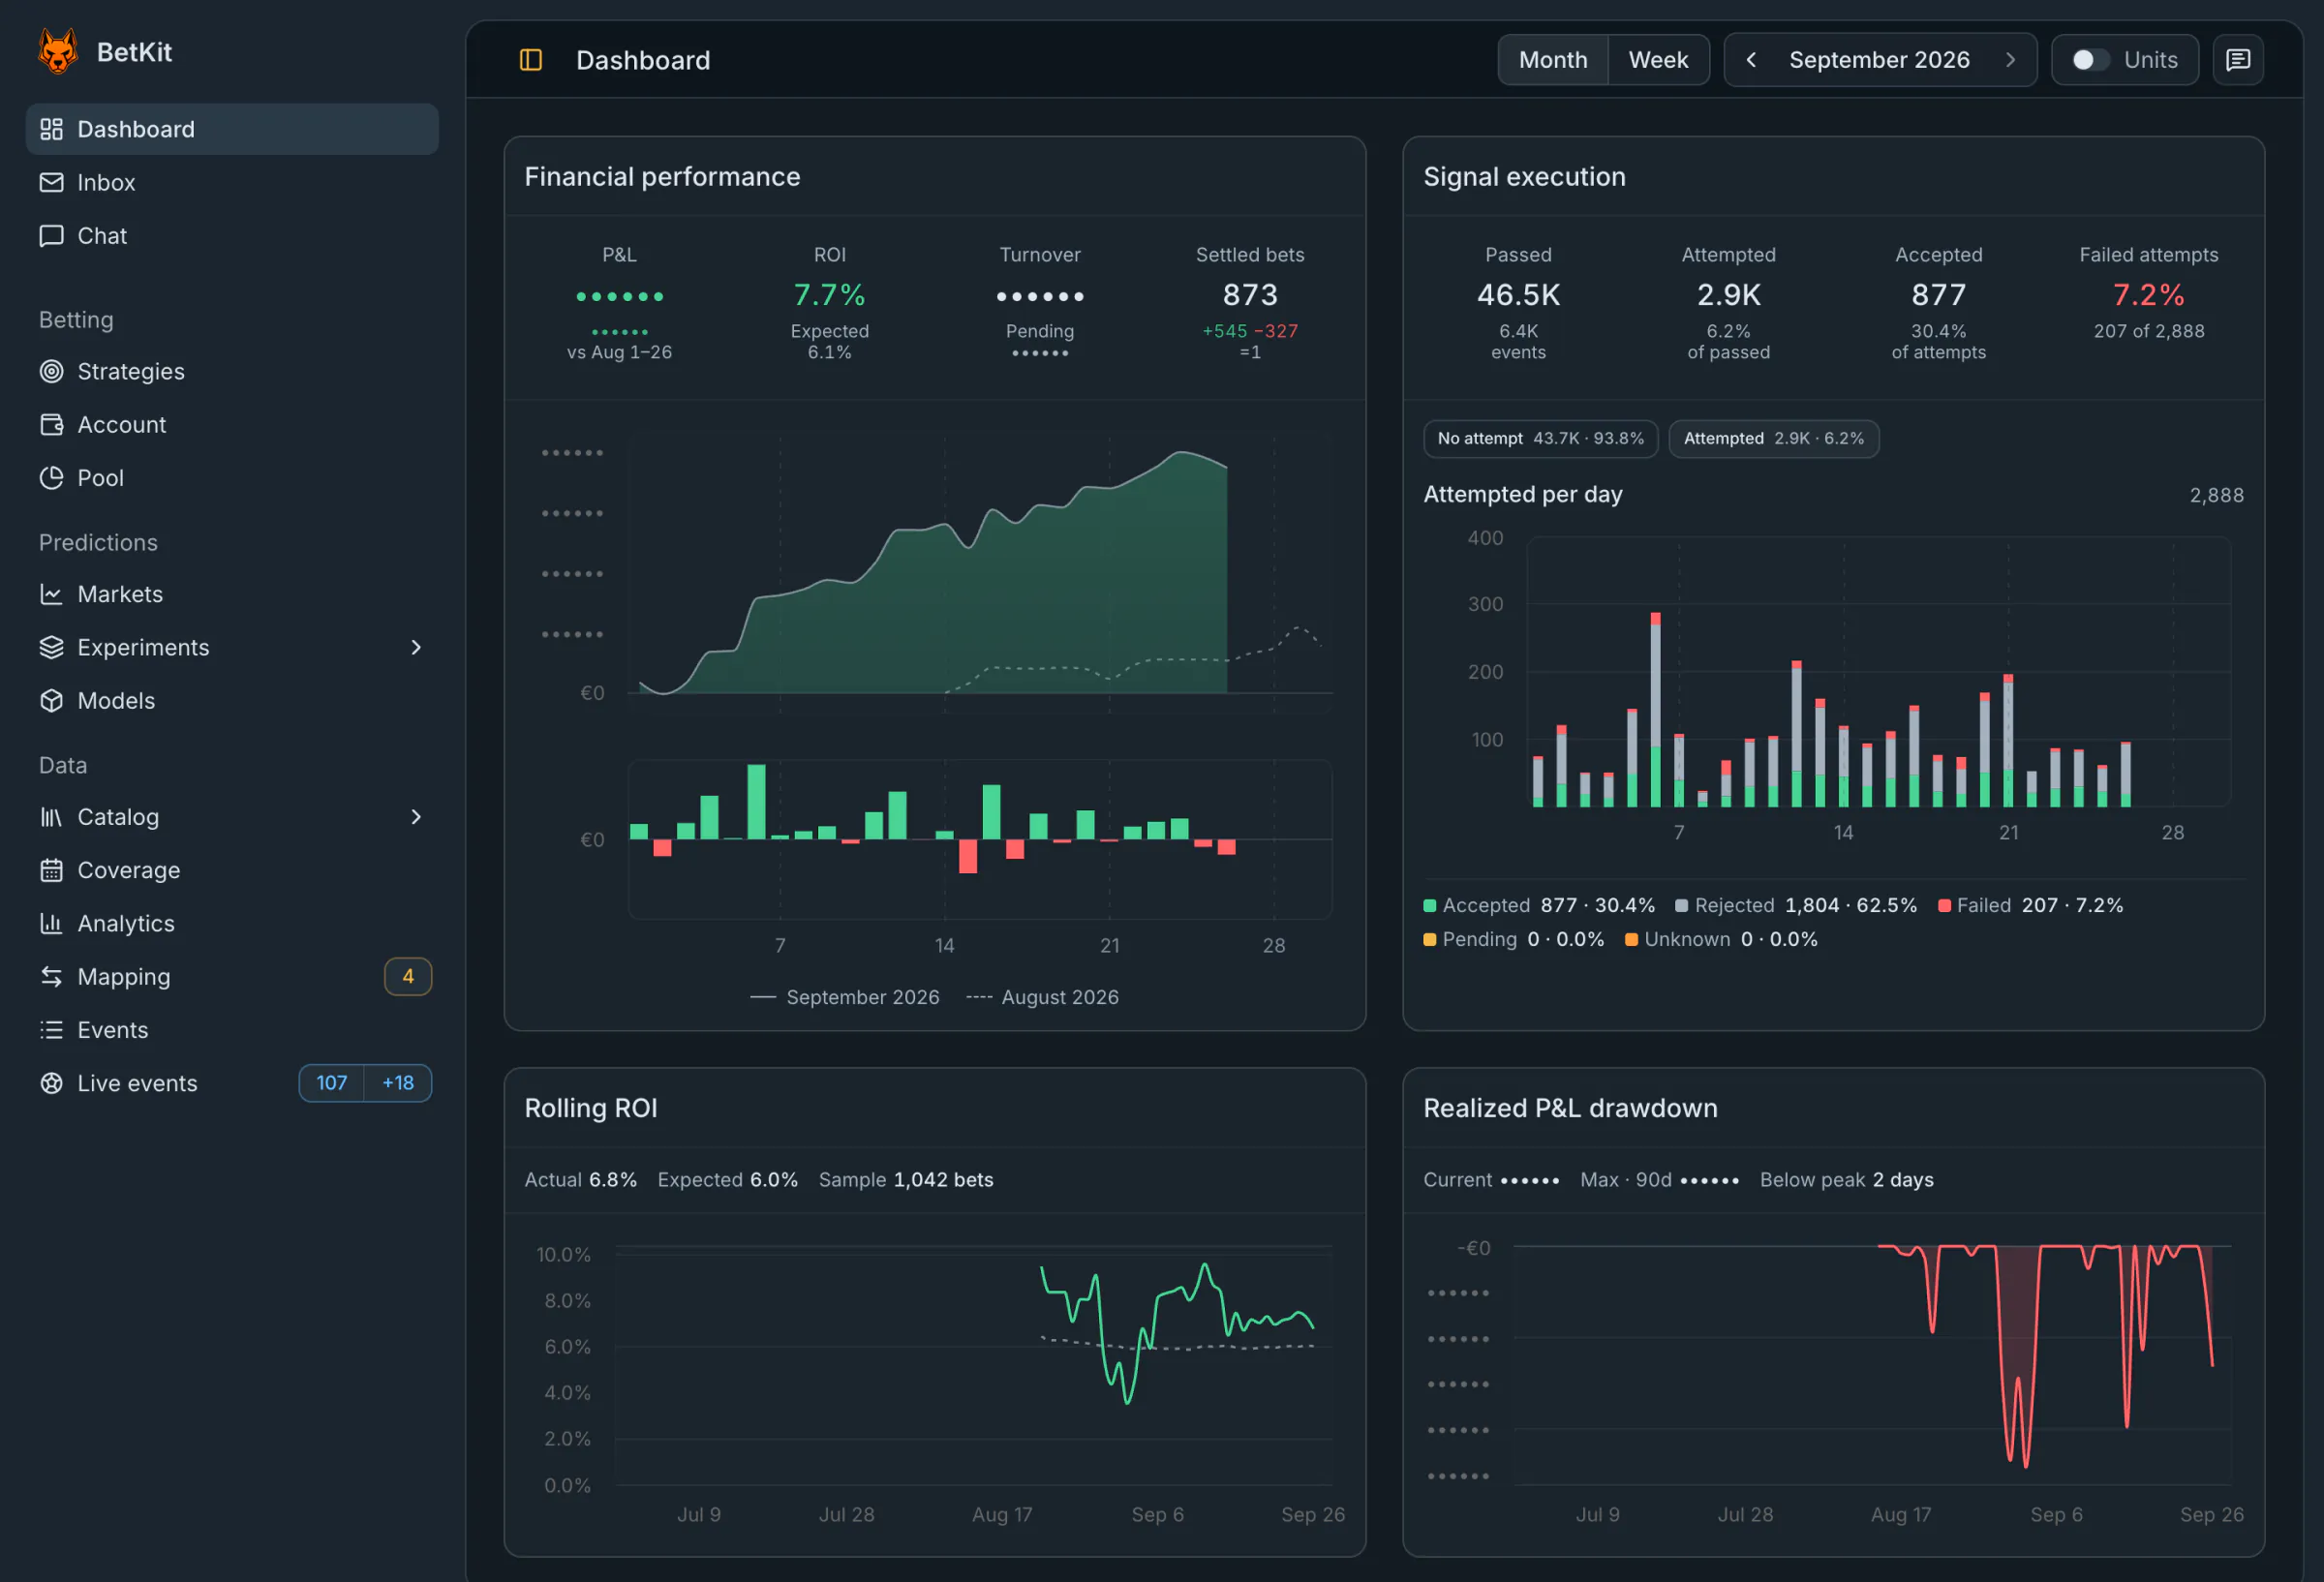This screenshot has width=2324, height=1582.
Task: Go to previous month arrow
Action: [1751, 60]
